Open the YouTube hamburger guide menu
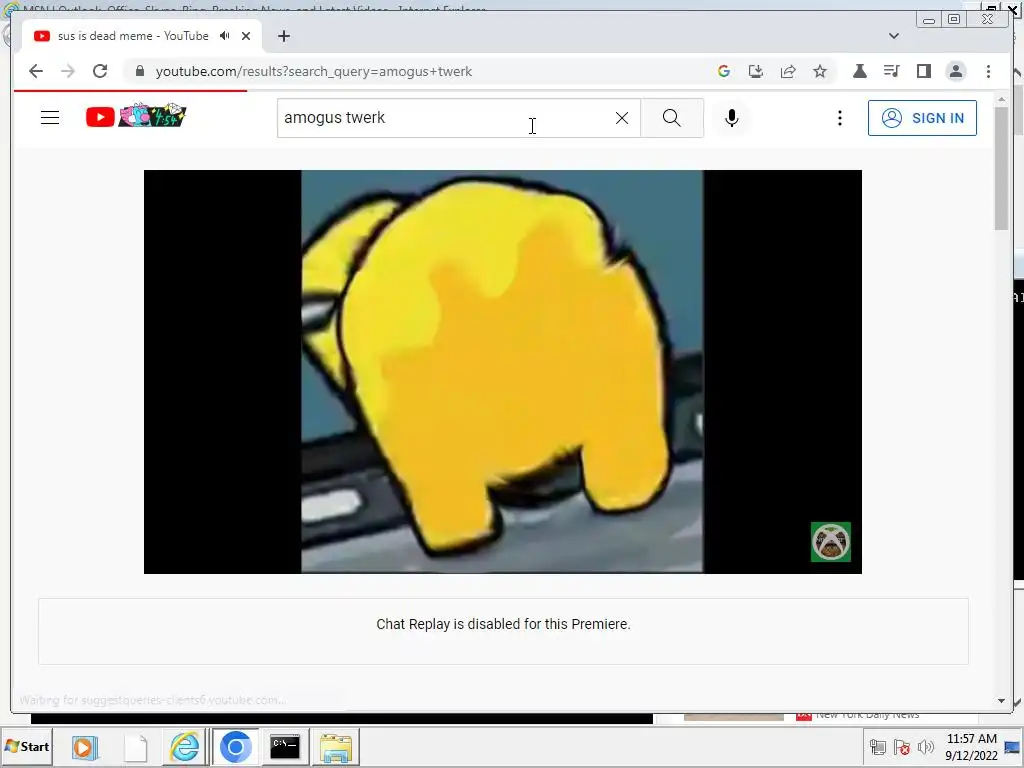Viewport: 1024px width, 768px height. [50, 118]
